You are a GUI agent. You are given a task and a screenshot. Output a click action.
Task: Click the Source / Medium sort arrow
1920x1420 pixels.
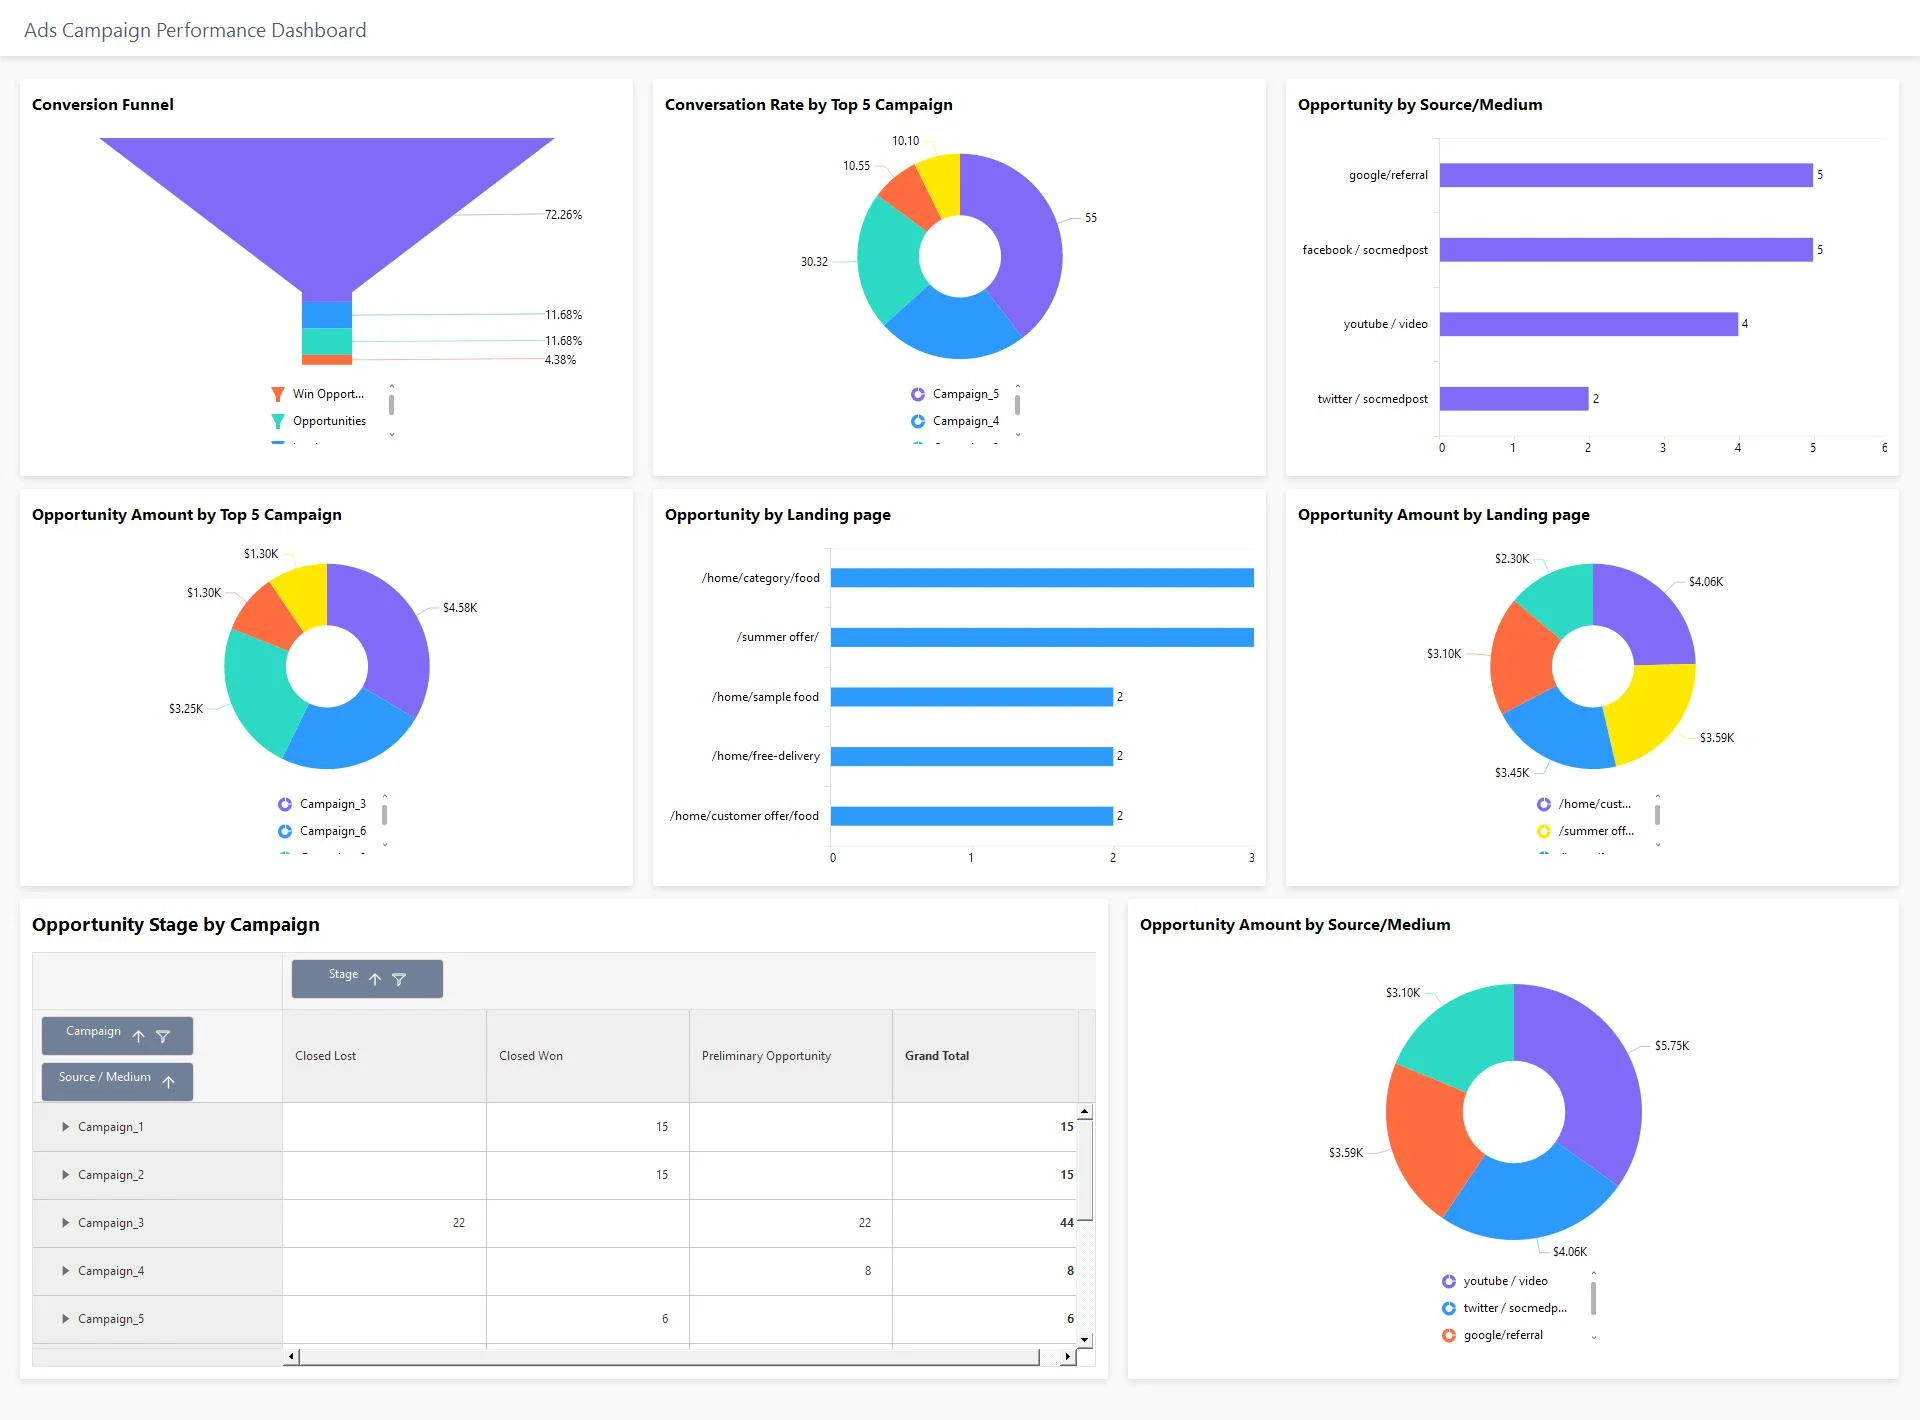tap(168, 1081)
